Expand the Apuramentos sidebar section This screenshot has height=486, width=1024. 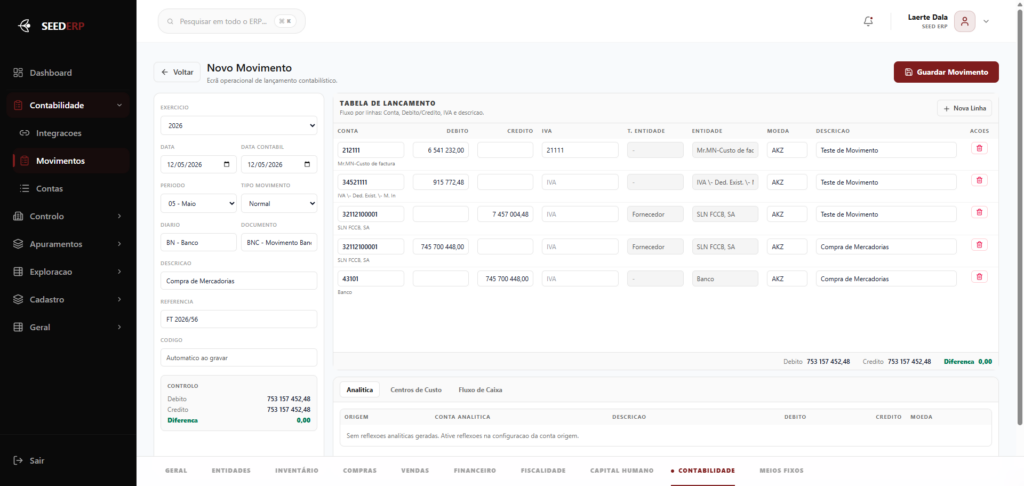pyautogui.click(x=120, y=244)
